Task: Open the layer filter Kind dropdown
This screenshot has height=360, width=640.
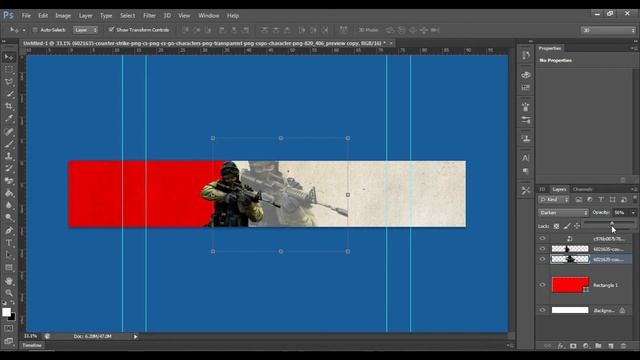Action: 554,200
